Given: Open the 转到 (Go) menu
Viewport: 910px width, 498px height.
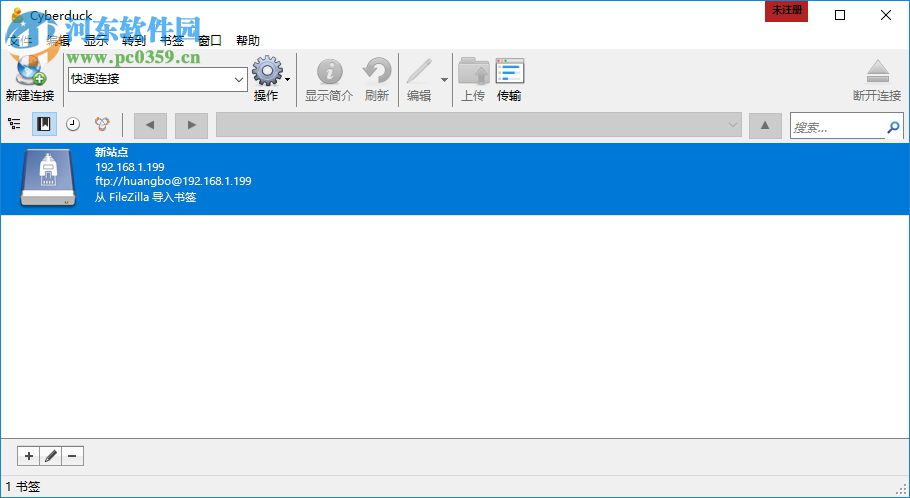Looking at the screenshot, I should tap(133, 41).
